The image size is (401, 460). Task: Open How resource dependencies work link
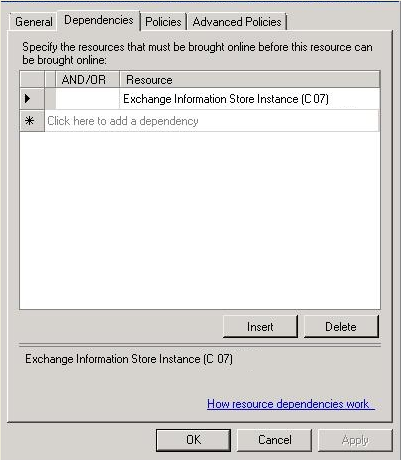[x=291, y=404]
